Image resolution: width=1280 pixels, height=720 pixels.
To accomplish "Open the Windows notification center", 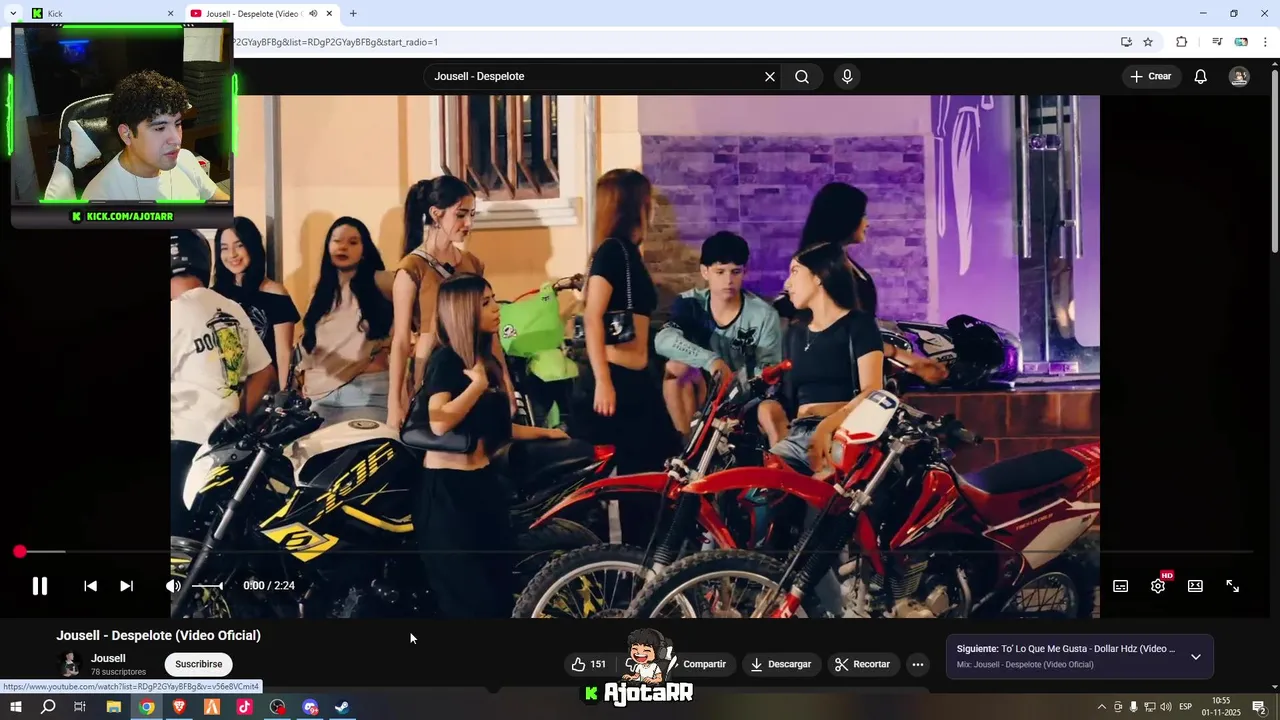I will 1259,707.
